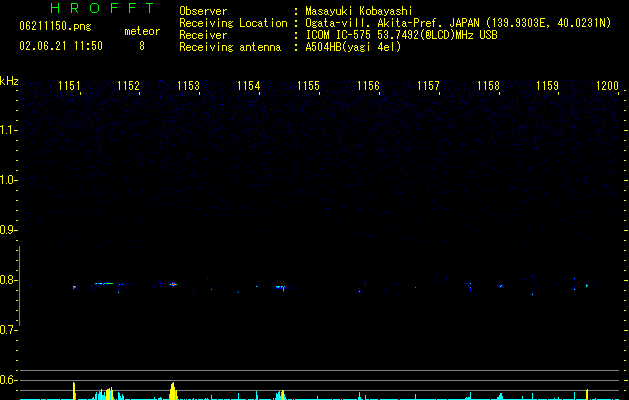Click time axis label 1200
Viewport: 629px width, 400px height.
point(608,86)
